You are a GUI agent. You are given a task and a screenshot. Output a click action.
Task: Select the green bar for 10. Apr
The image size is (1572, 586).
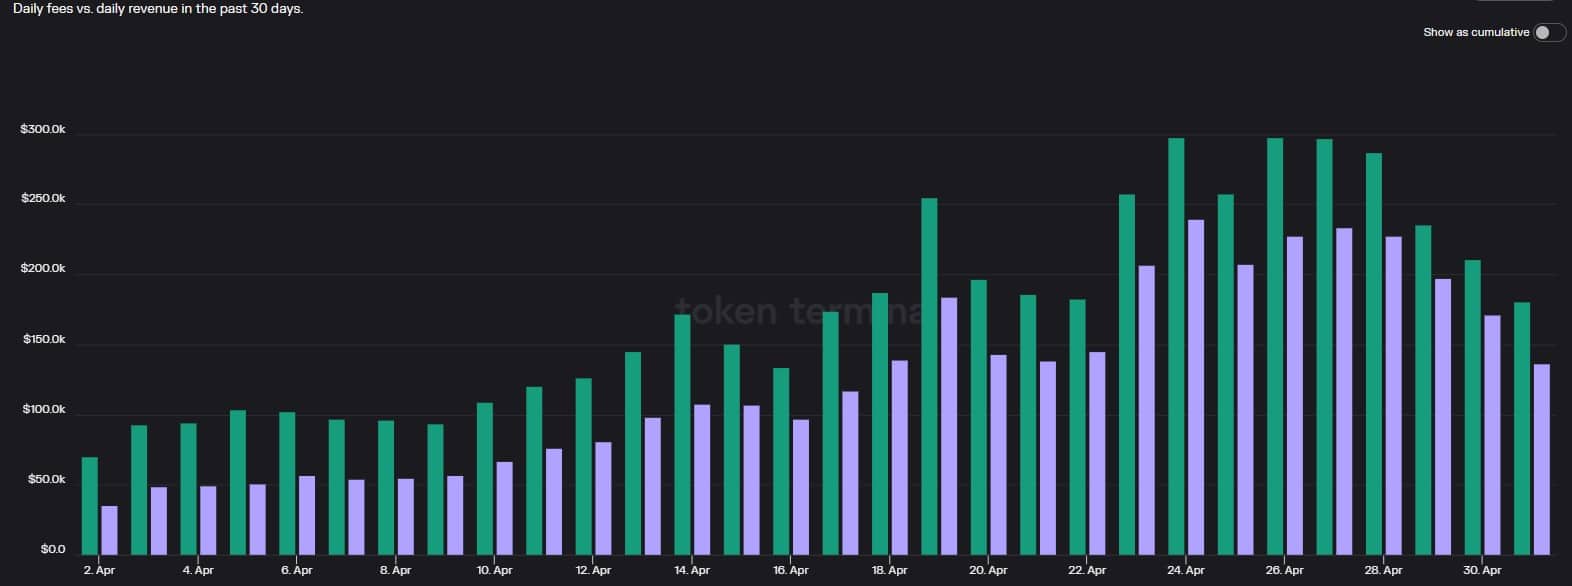pyautogui.click(x=485, y=479)
